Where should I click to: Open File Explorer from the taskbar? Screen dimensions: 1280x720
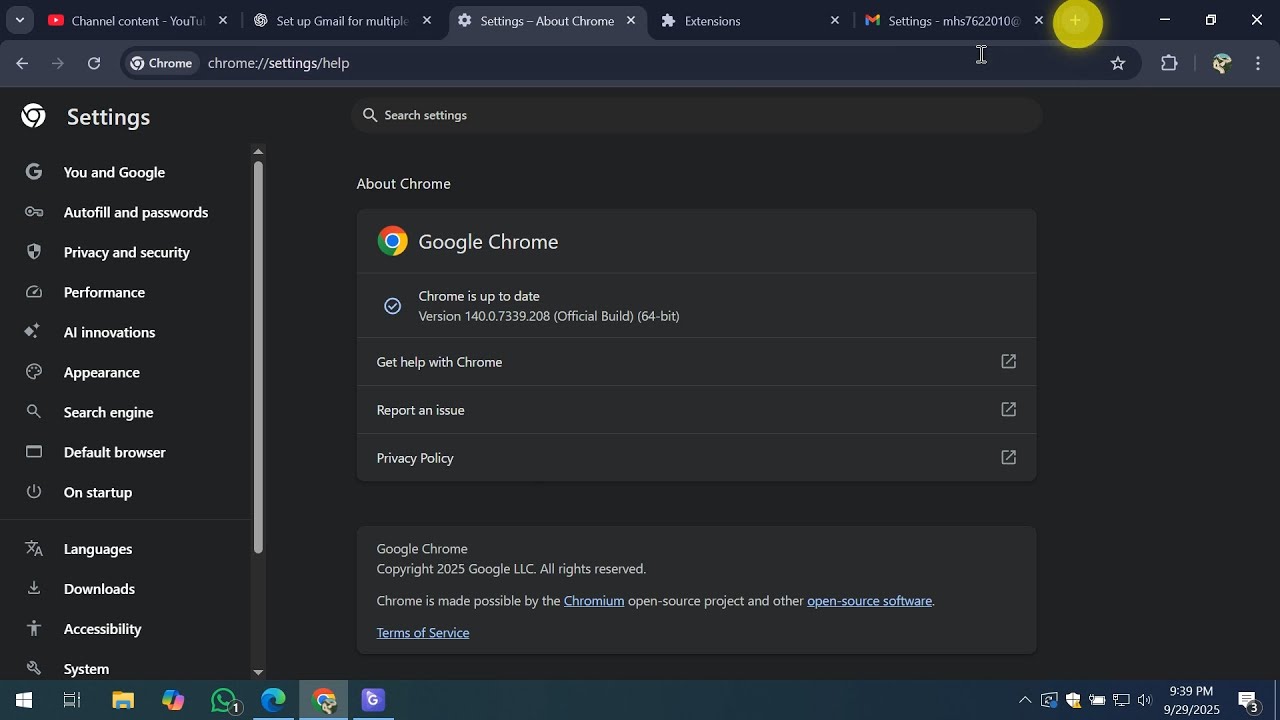pyautogui.click(x=123, y=700)
